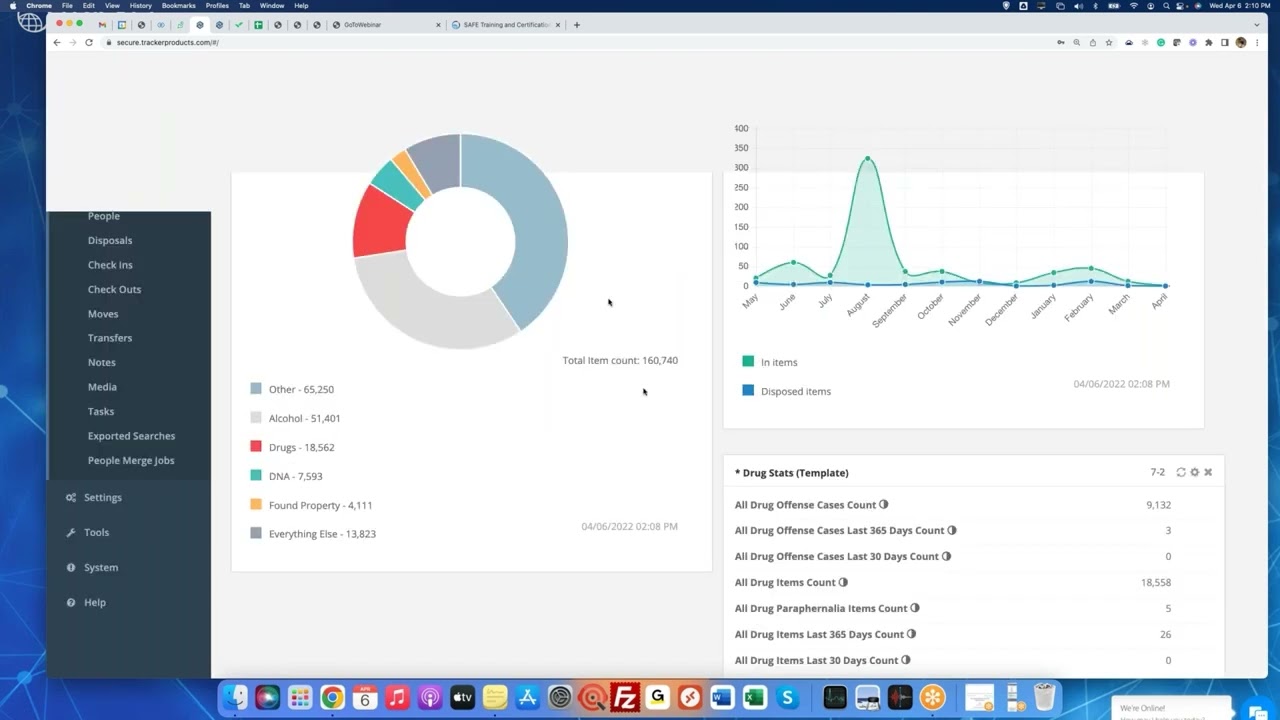Refresh the Drug Stats widget
Screen dimensions: 1280x720
pos(1181,472)
